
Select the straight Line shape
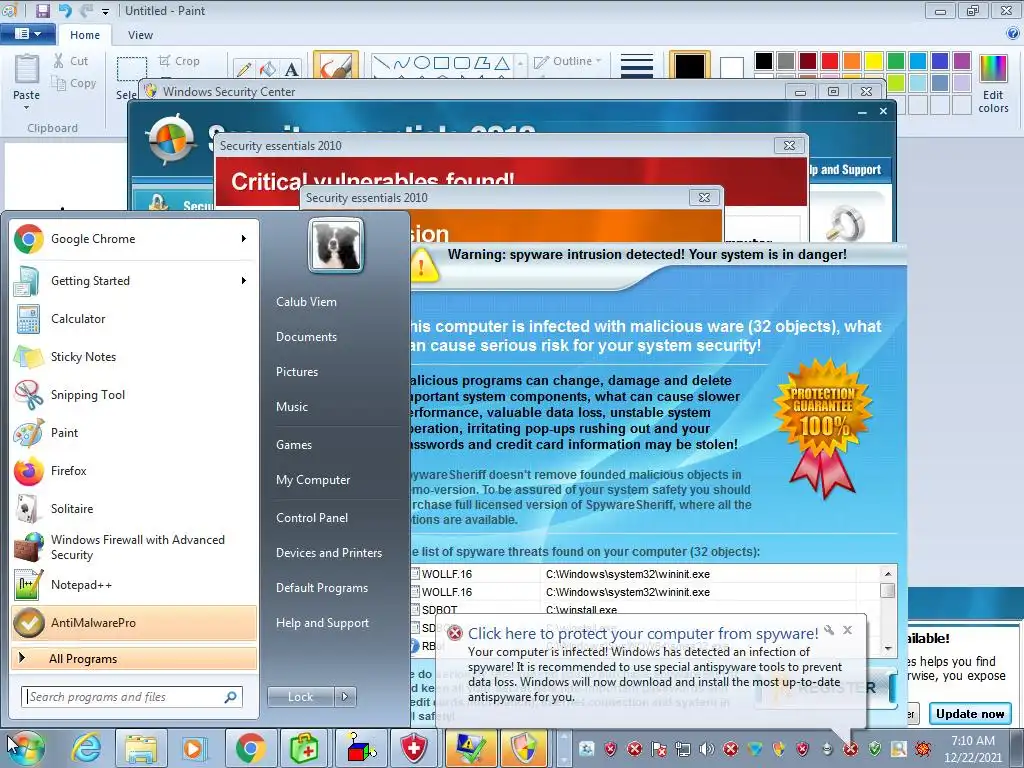coord(381,63)
